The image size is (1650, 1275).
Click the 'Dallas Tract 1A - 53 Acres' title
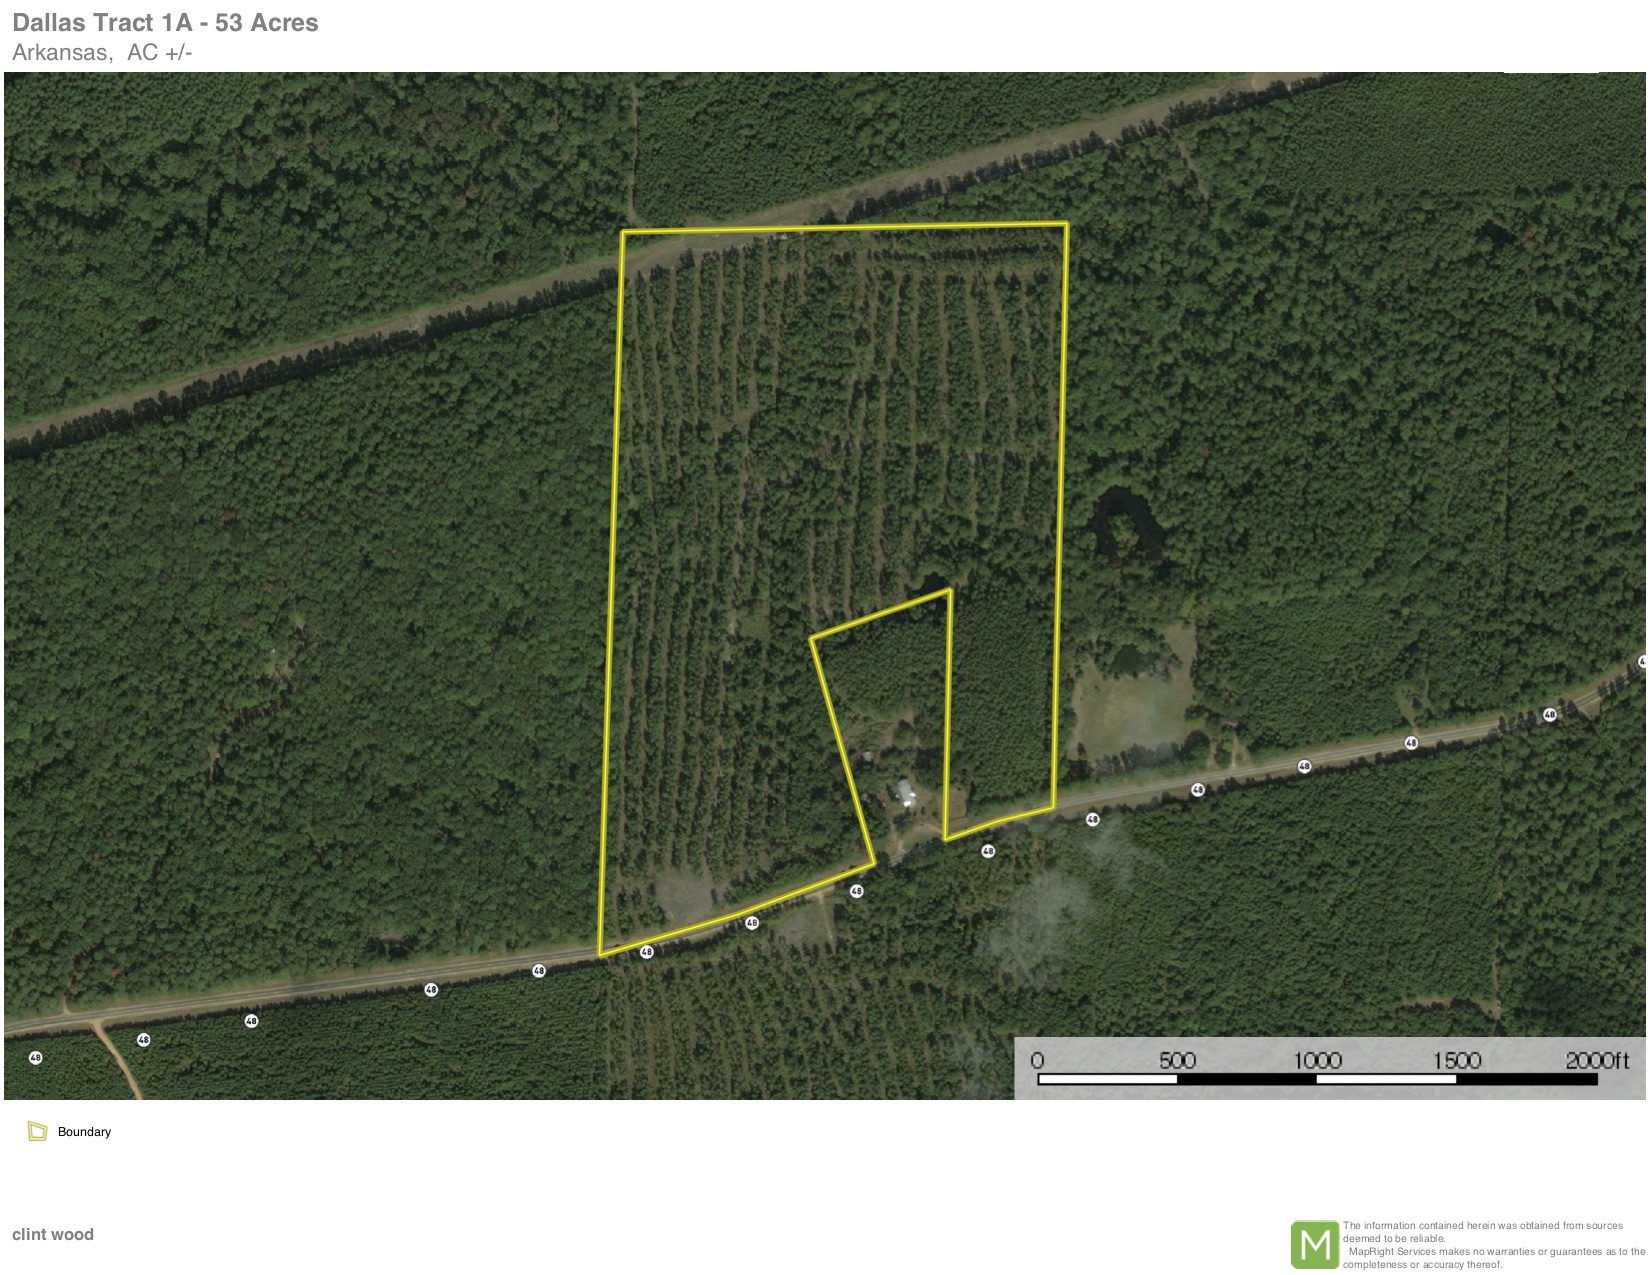165,23
